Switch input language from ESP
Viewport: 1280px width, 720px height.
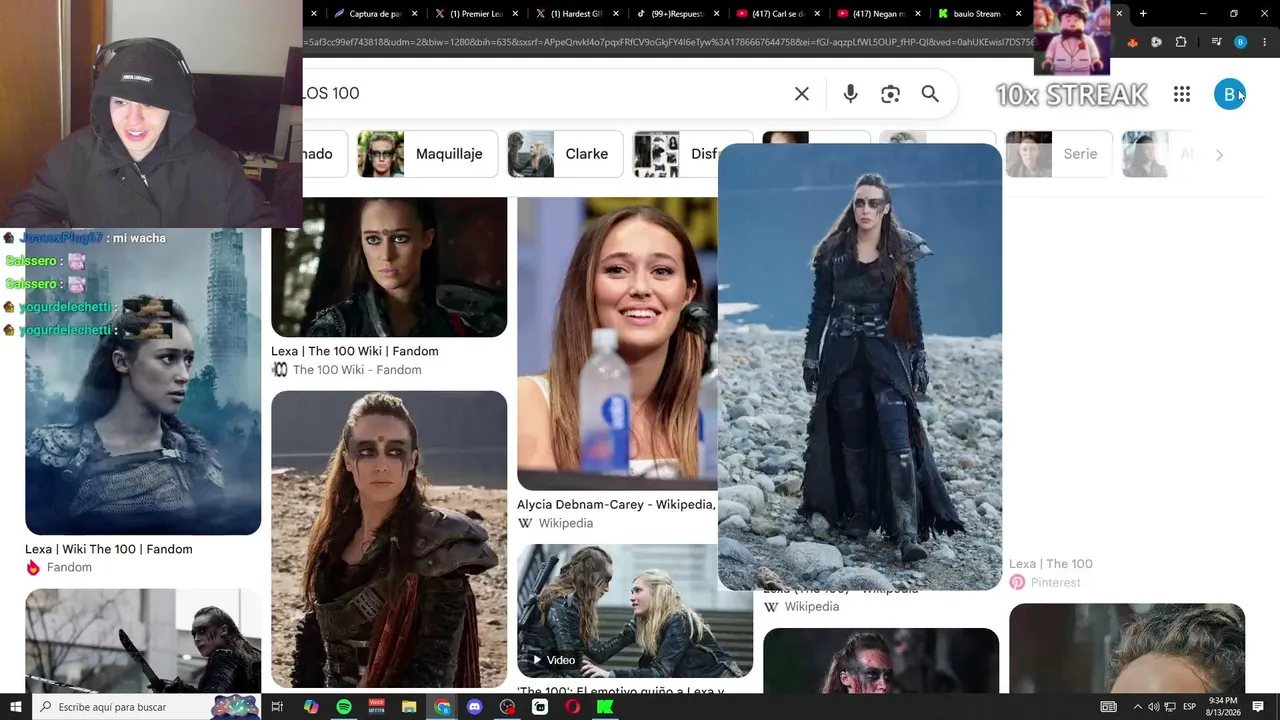click(1190, 707)
